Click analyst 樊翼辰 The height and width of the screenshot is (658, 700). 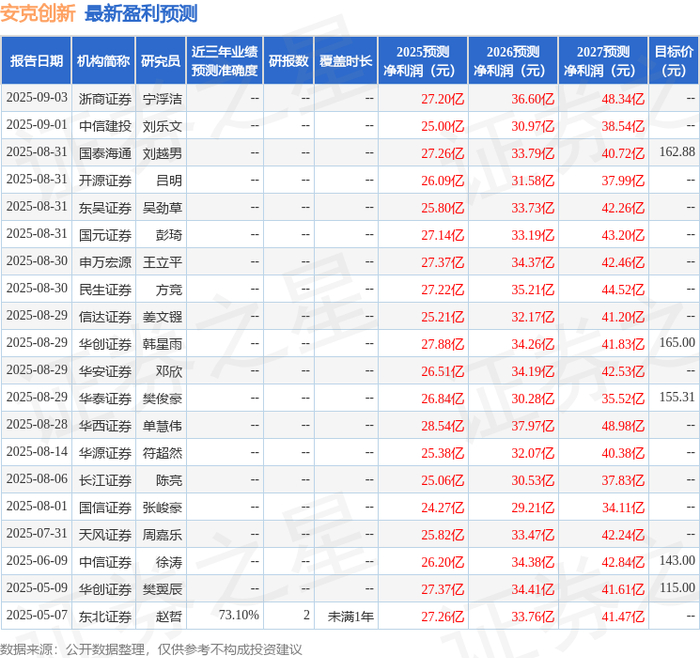click(x=162, y=589)
